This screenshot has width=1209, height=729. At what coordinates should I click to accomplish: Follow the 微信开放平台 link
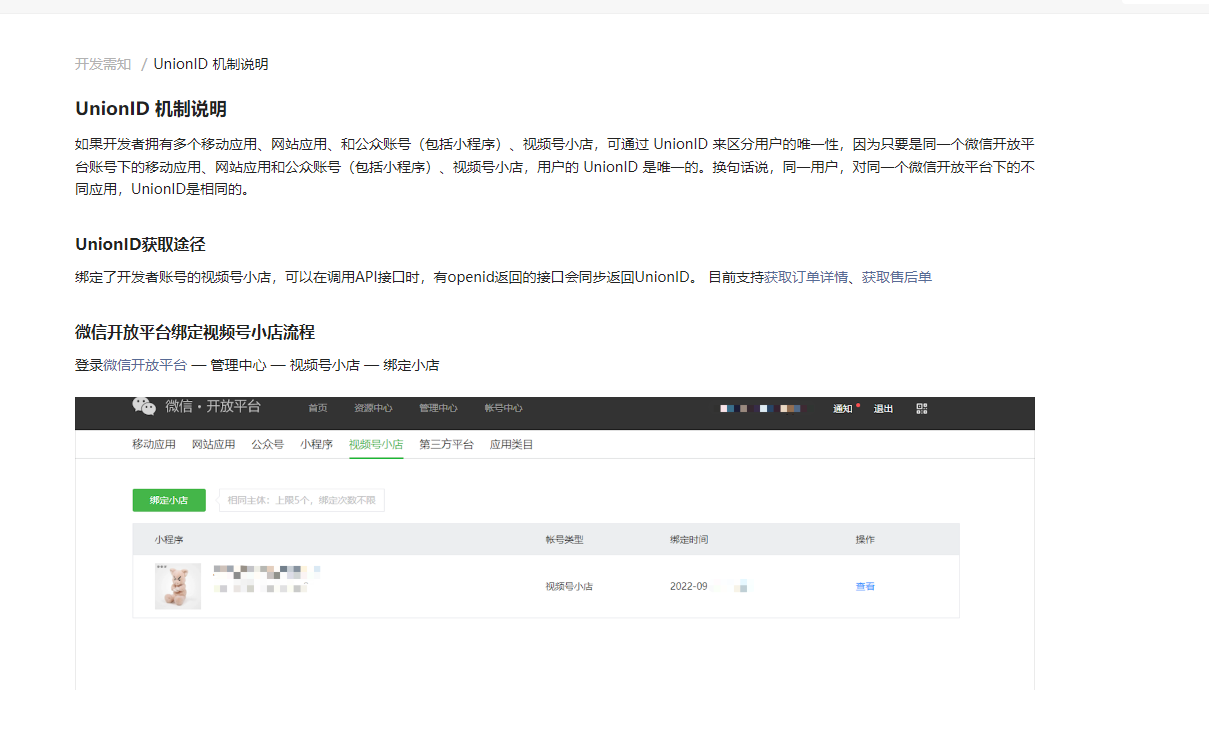(145, 365)
